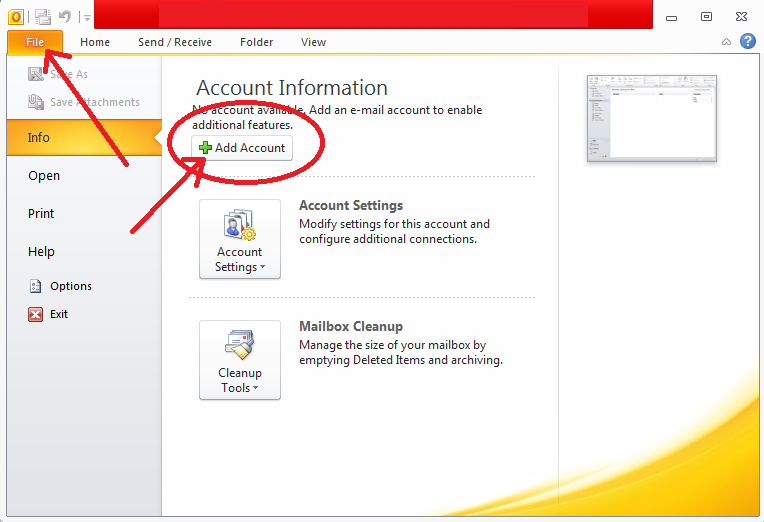Switch to the View tab
The height and width of the screenshot is (522, 764).
tap(313, 42)
